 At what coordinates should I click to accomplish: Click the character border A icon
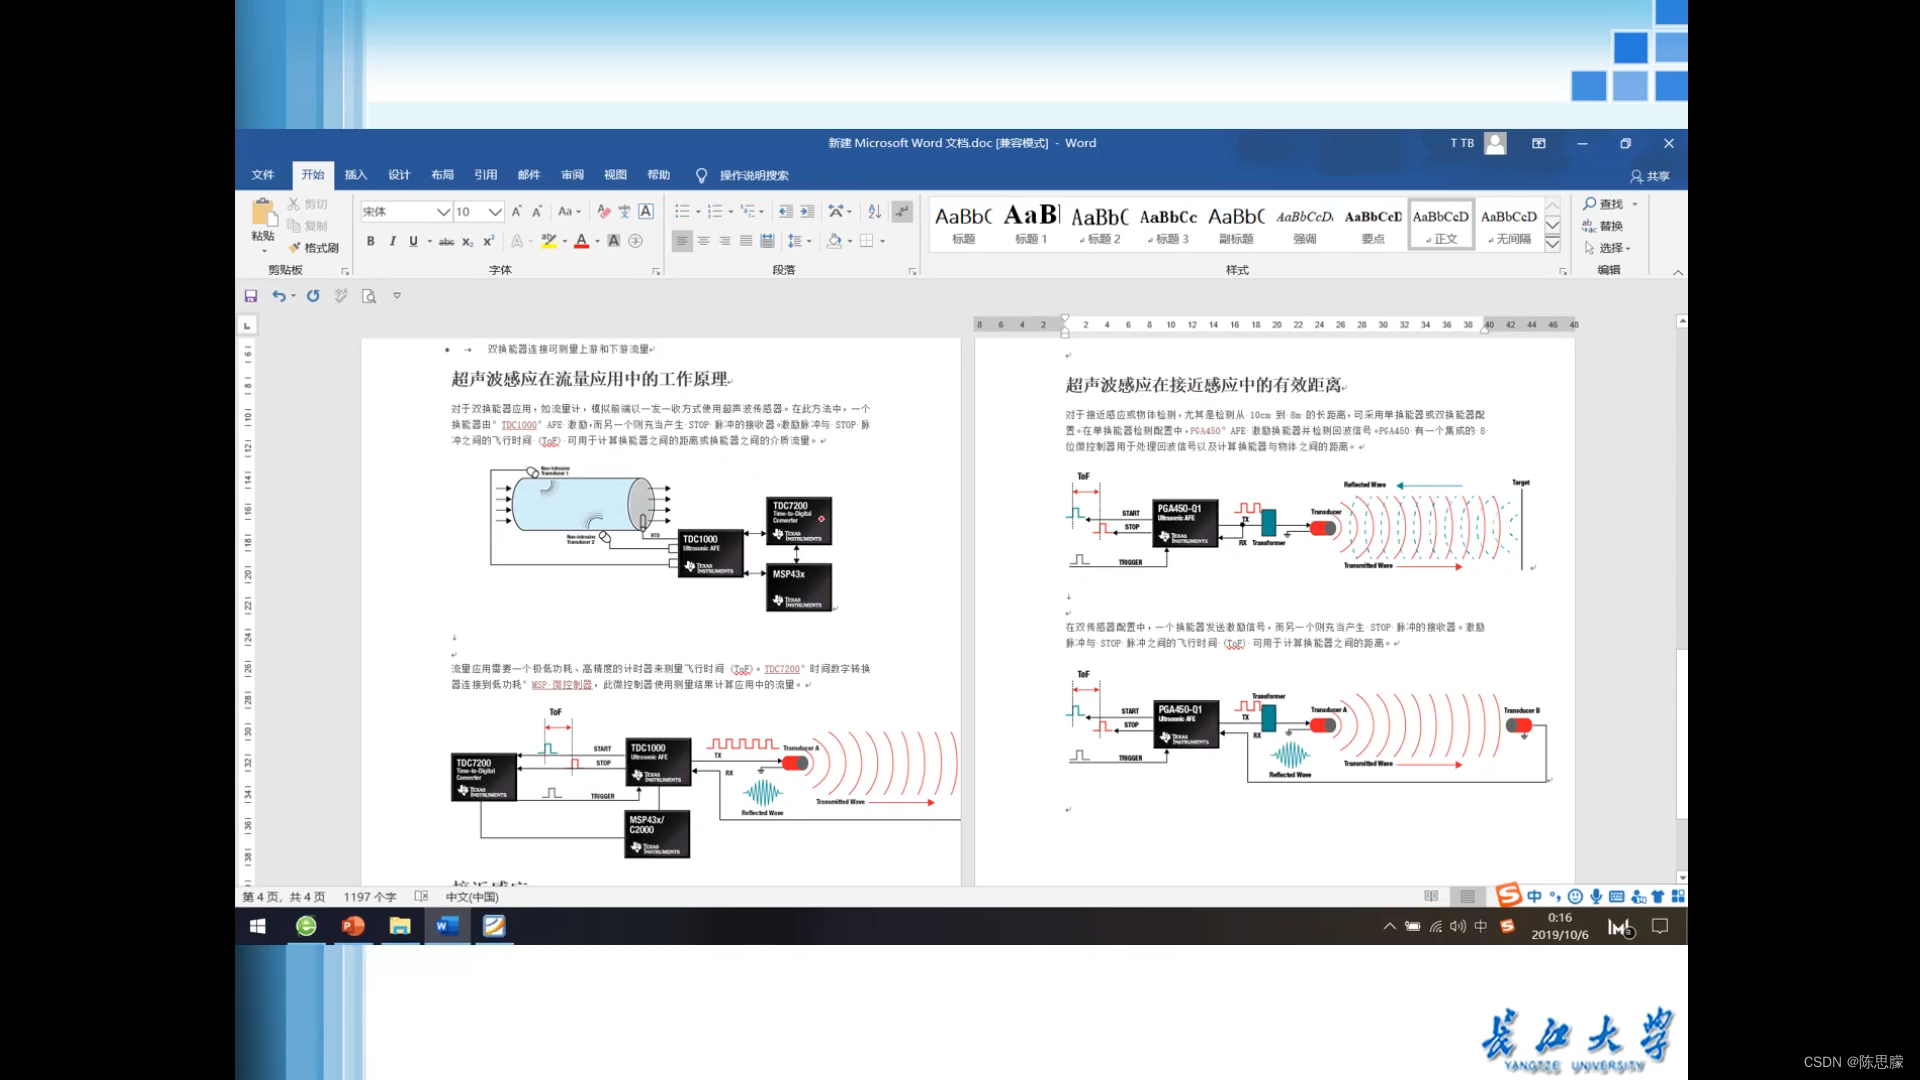(x=646, y=211)
